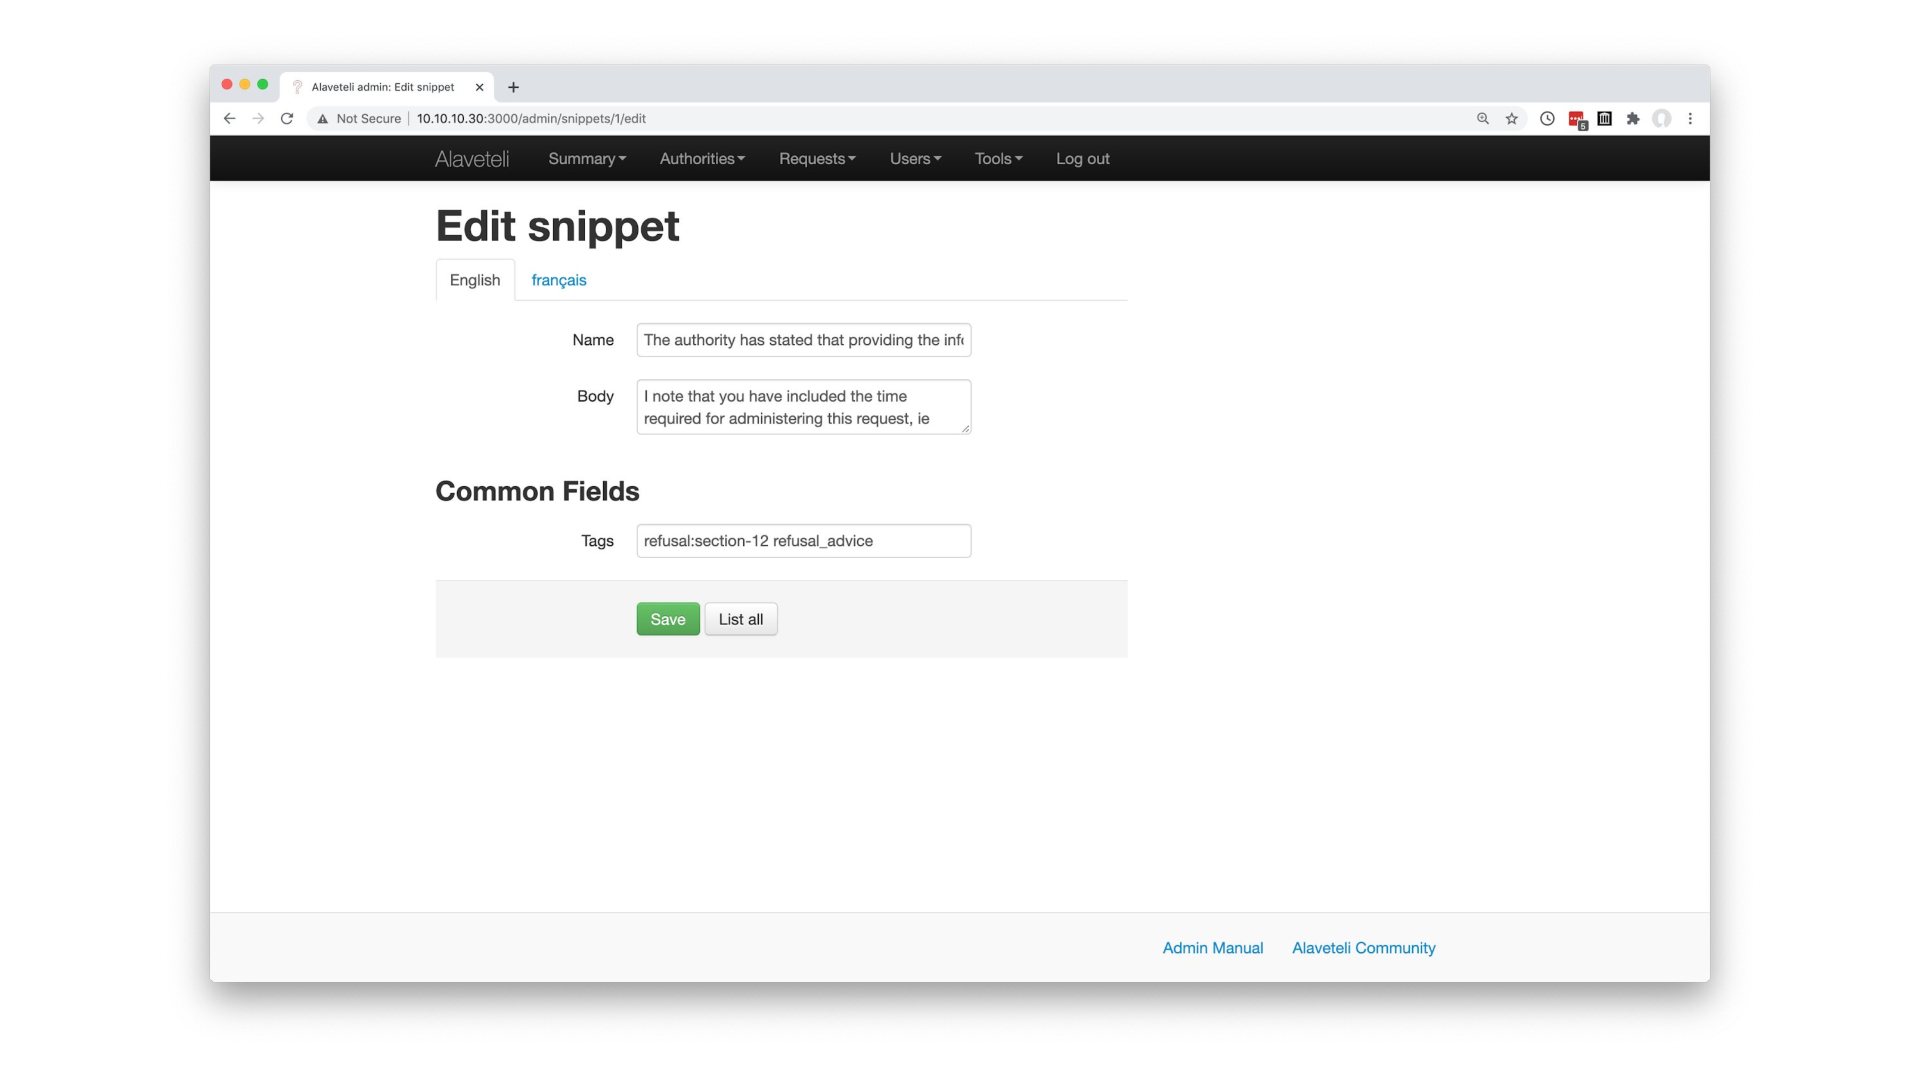Viewport: 1920px width, 1080px height.
Task: Click the clock history extension icon
Action: [1547, 118]
